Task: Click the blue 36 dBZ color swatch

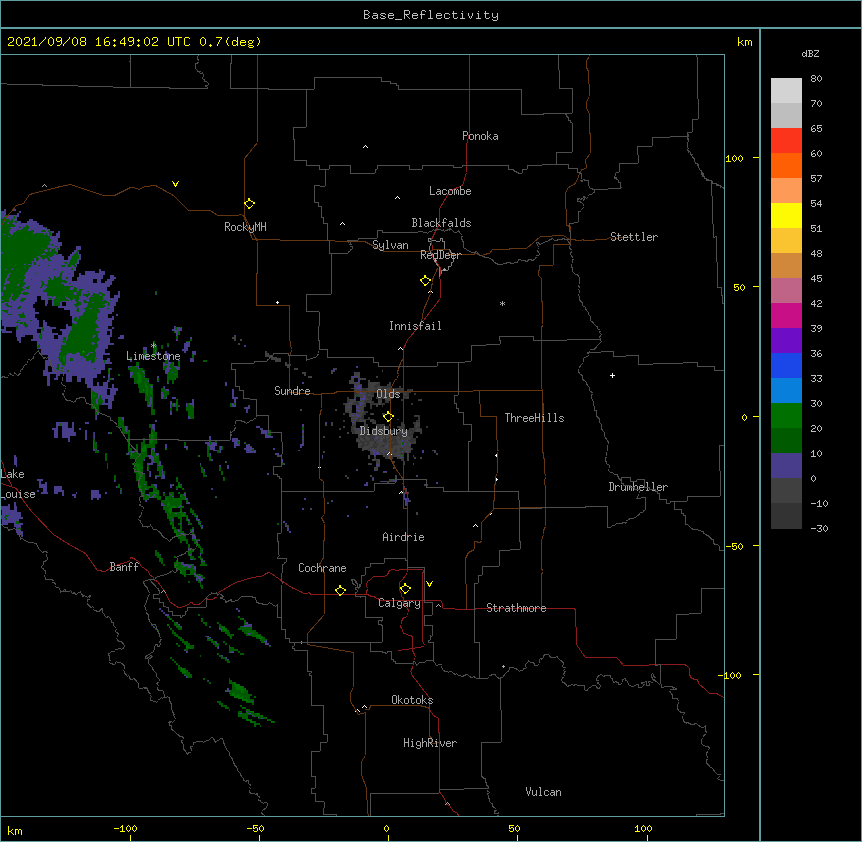Action: (786, 365)
